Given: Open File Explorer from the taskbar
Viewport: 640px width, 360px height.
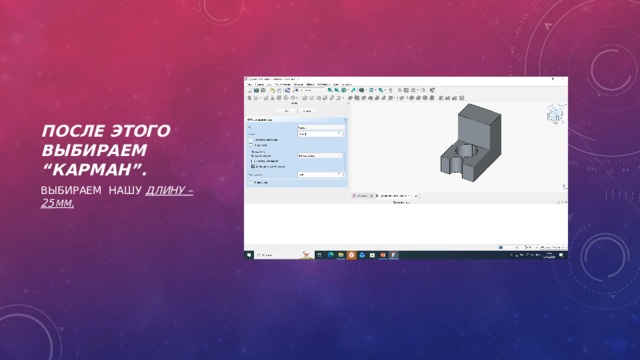Looking at the screenshot, I should coord(341,255).
